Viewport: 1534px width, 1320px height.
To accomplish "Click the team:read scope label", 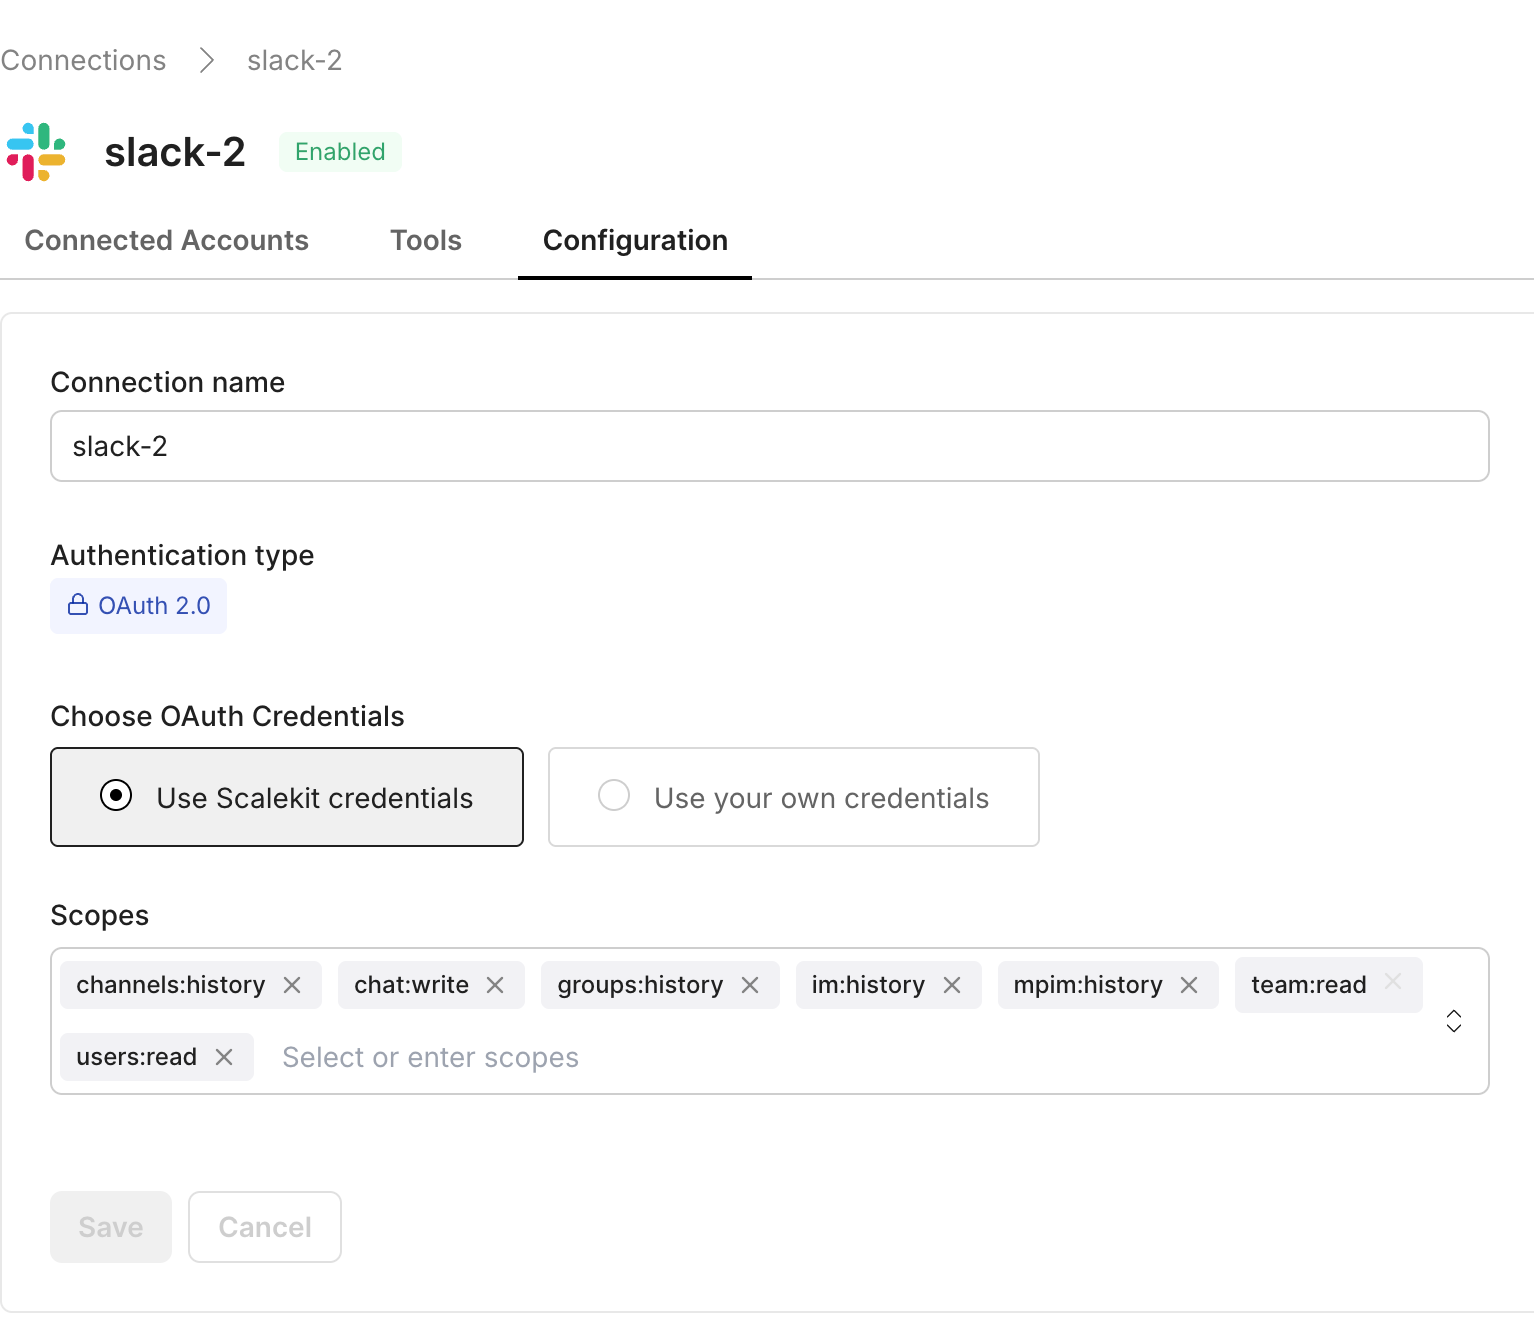I will pyautogui.click(x=1309, y=985).
